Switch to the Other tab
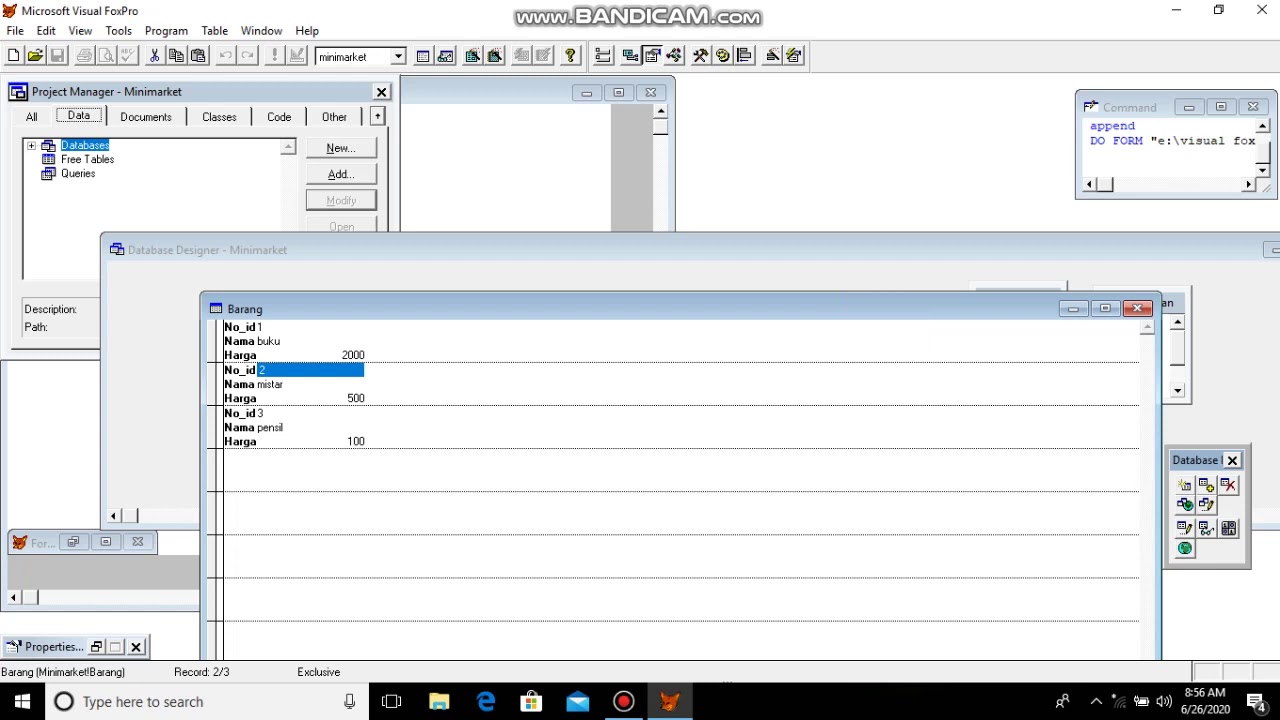This screenshot has height=720, width=1280. click(334, 117)
